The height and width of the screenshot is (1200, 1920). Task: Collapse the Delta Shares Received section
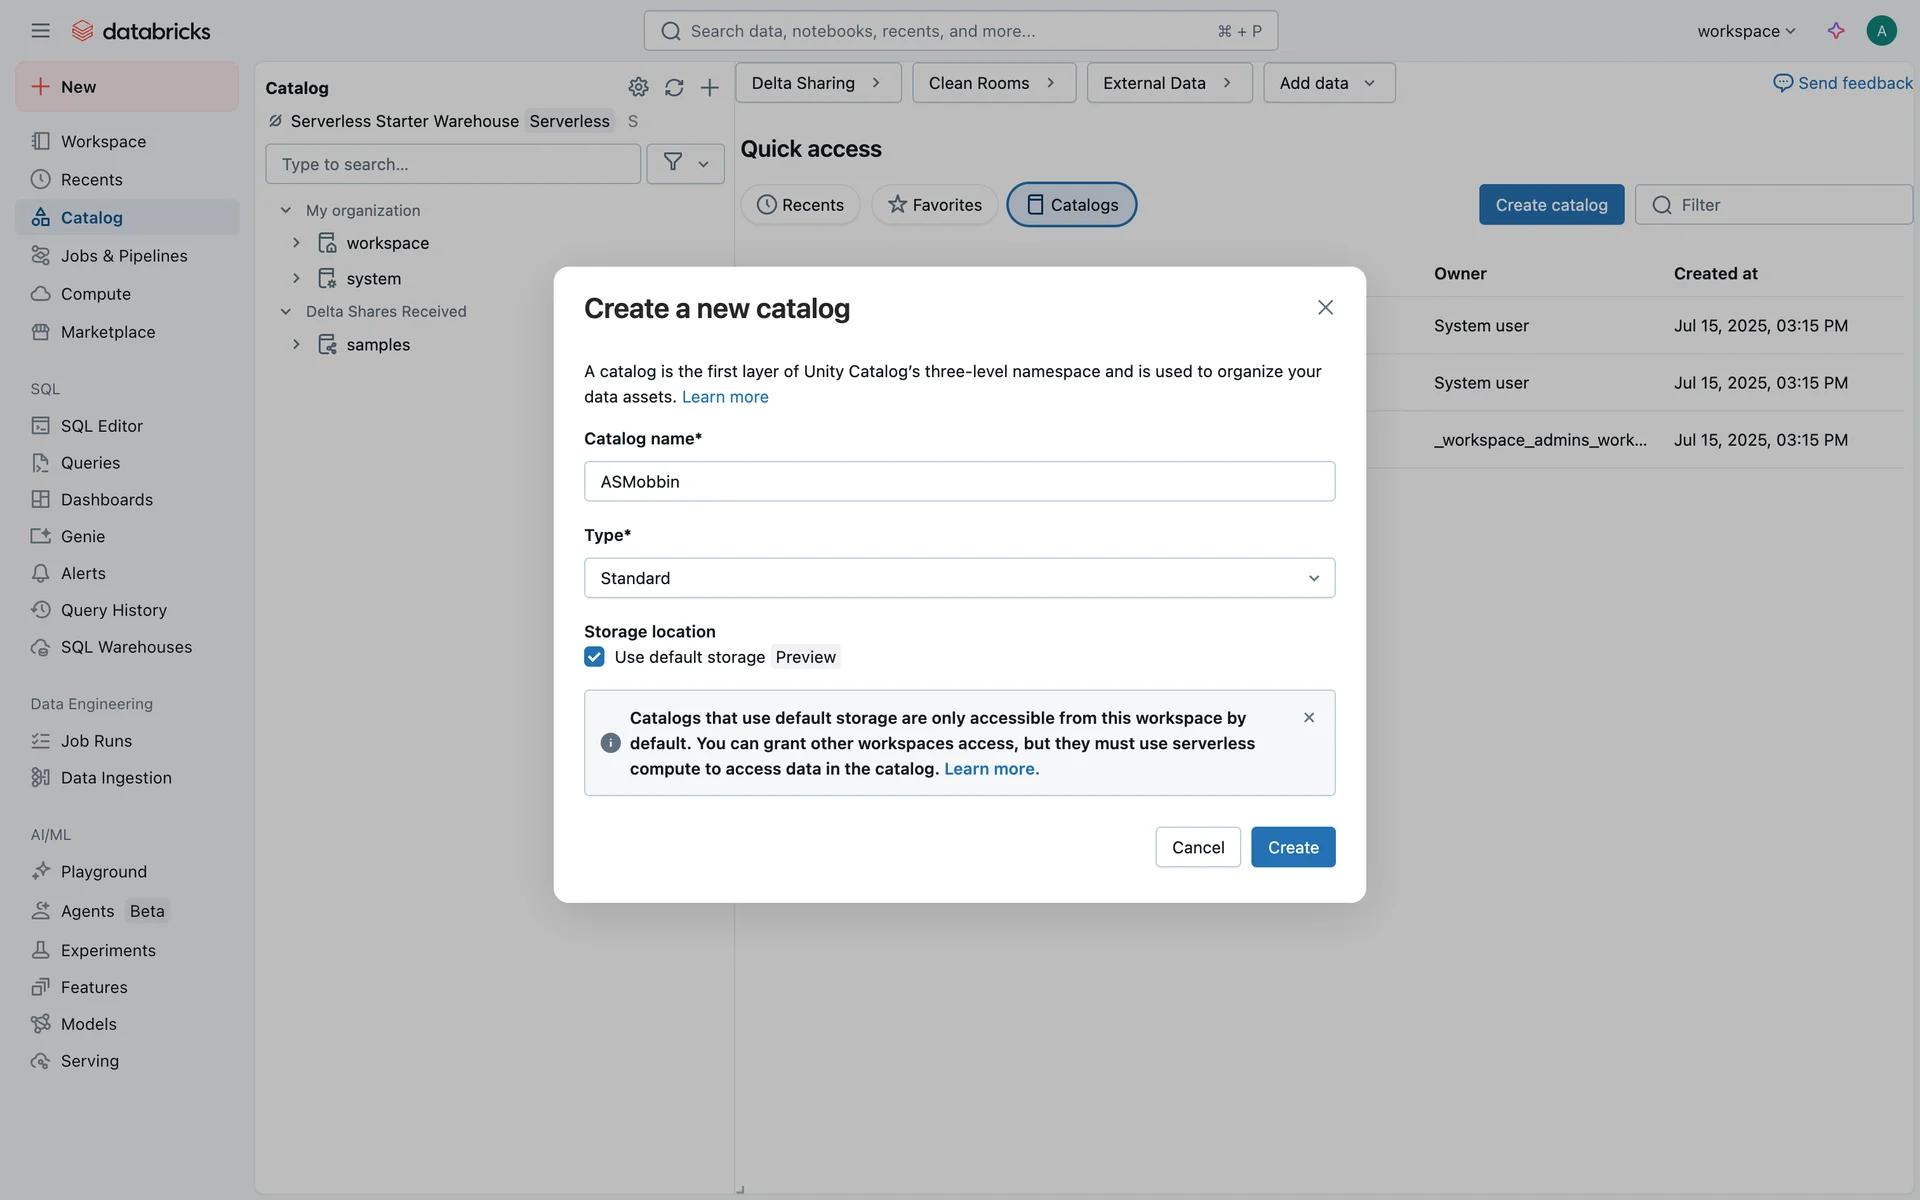coord(286,312)
